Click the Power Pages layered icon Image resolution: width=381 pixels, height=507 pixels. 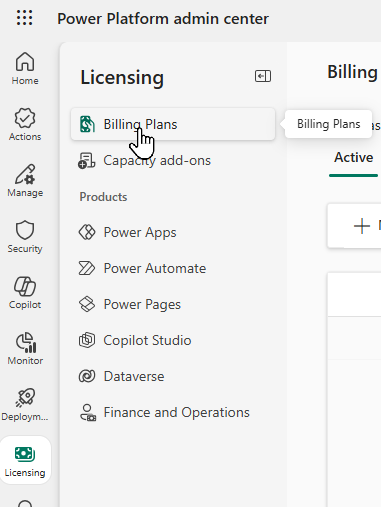[87, 304]
